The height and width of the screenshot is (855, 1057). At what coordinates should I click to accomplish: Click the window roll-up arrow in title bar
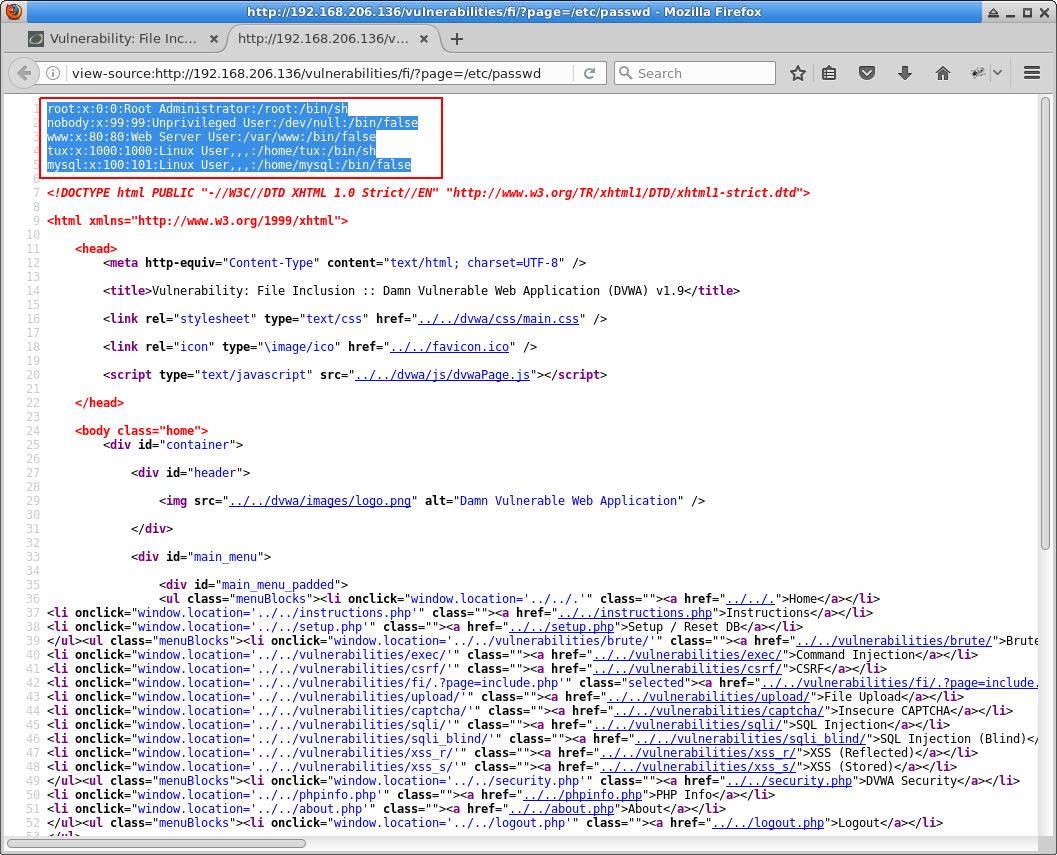coord(994,12)
